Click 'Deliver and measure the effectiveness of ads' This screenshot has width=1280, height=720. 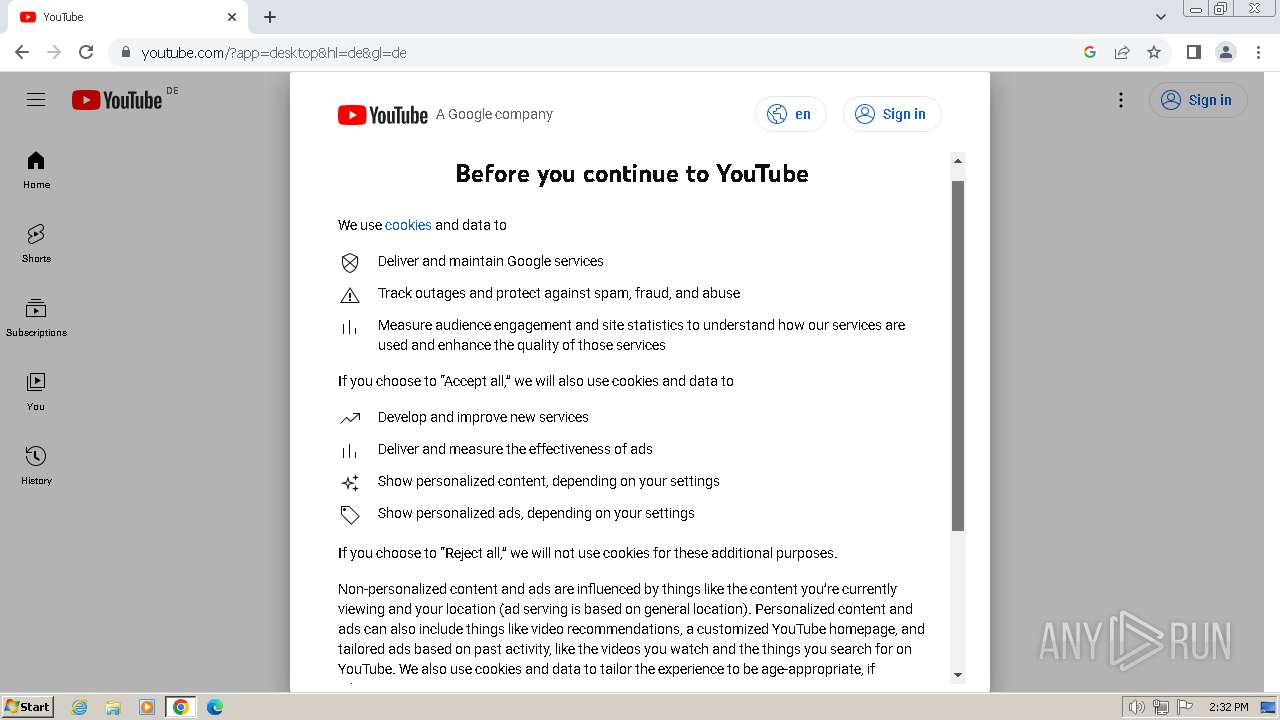click(515, 449)
